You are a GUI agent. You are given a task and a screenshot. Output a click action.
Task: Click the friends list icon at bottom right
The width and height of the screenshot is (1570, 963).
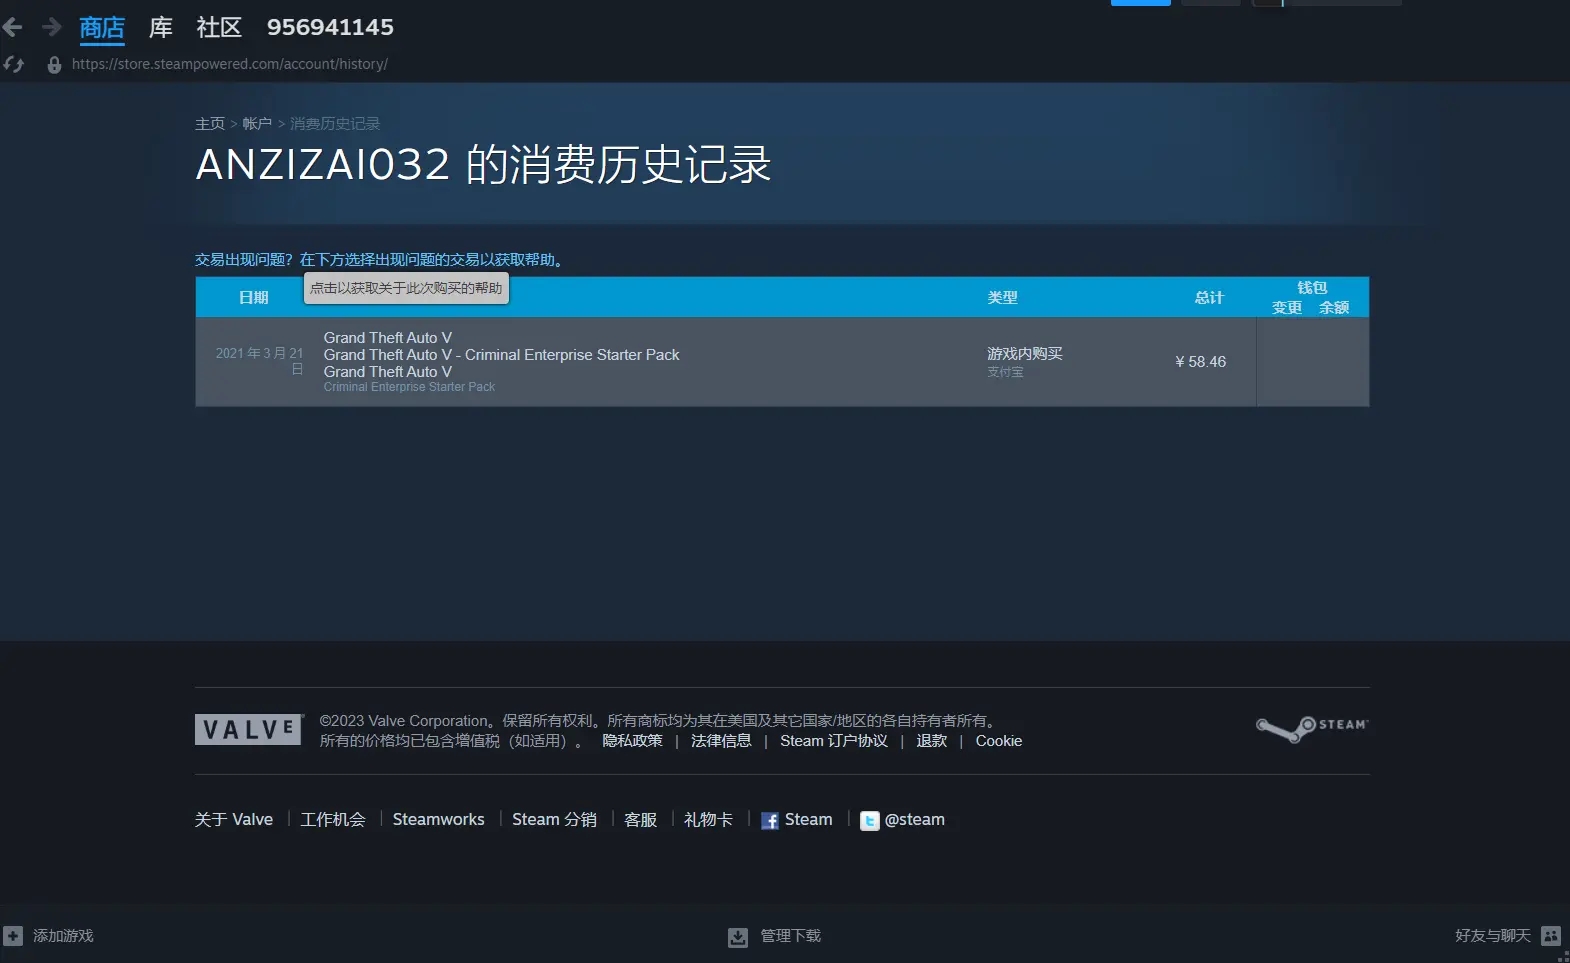coord(1551,936)
